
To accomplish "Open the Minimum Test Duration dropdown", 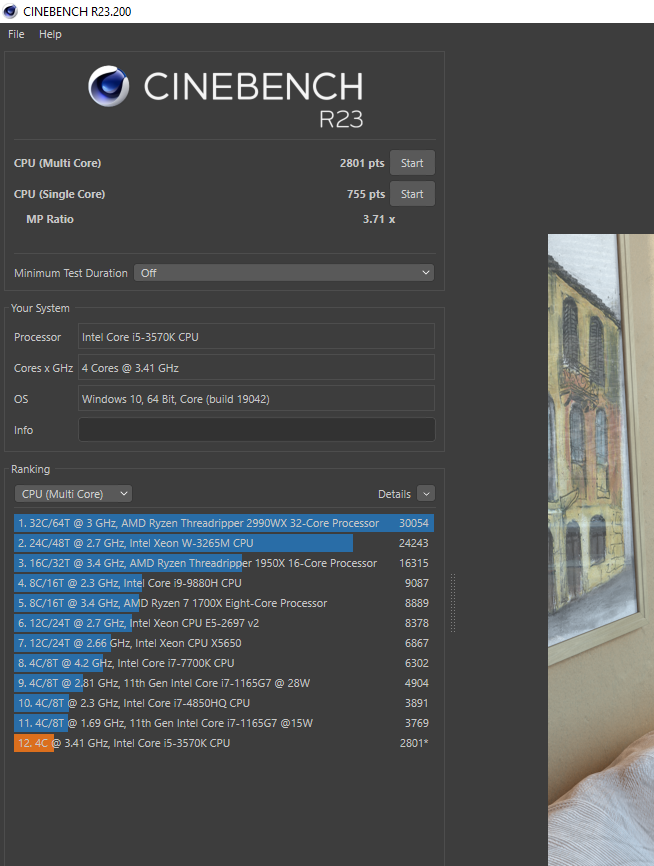I will [284, 273].
